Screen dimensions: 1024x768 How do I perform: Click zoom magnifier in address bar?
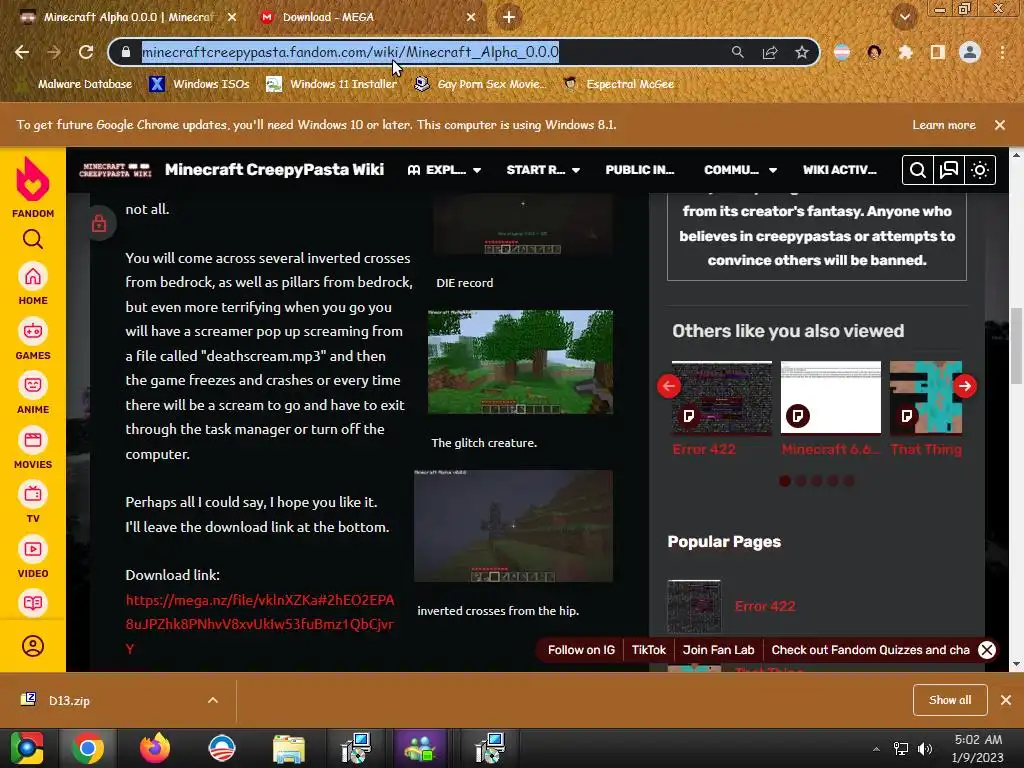click(x=737, y=52)
